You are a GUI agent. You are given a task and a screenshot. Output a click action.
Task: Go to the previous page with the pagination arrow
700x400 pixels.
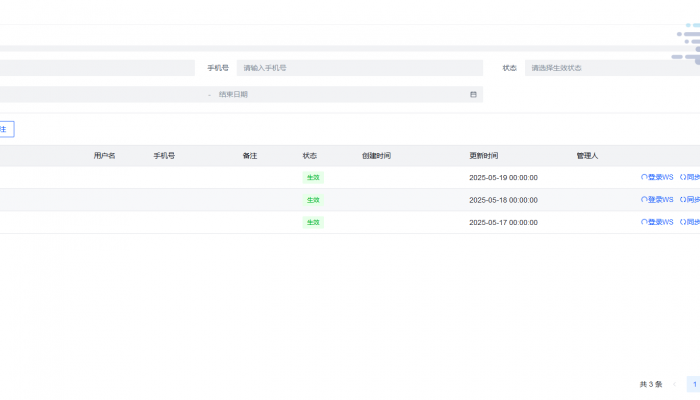click(x=674, y=384)
